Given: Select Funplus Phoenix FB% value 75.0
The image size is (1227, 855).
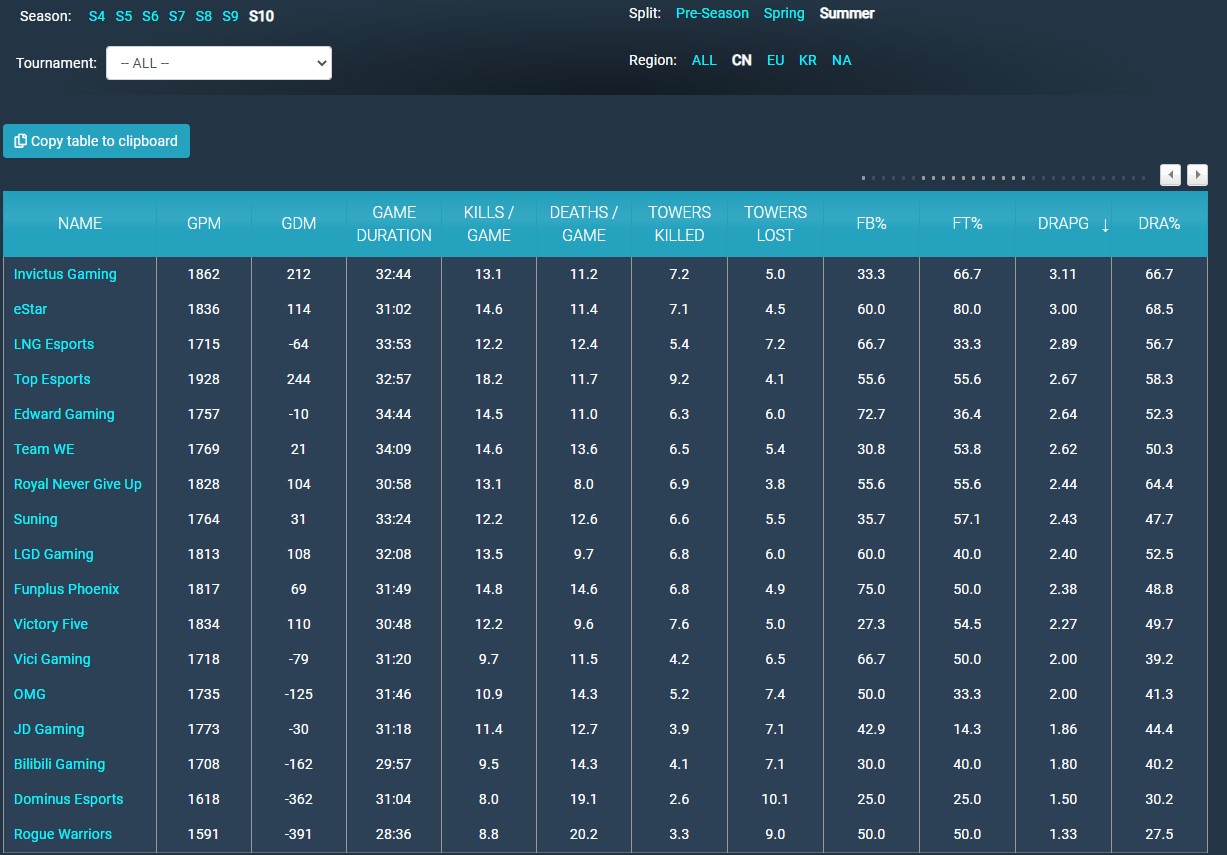Looking at the screenshot, I should 871,589.
